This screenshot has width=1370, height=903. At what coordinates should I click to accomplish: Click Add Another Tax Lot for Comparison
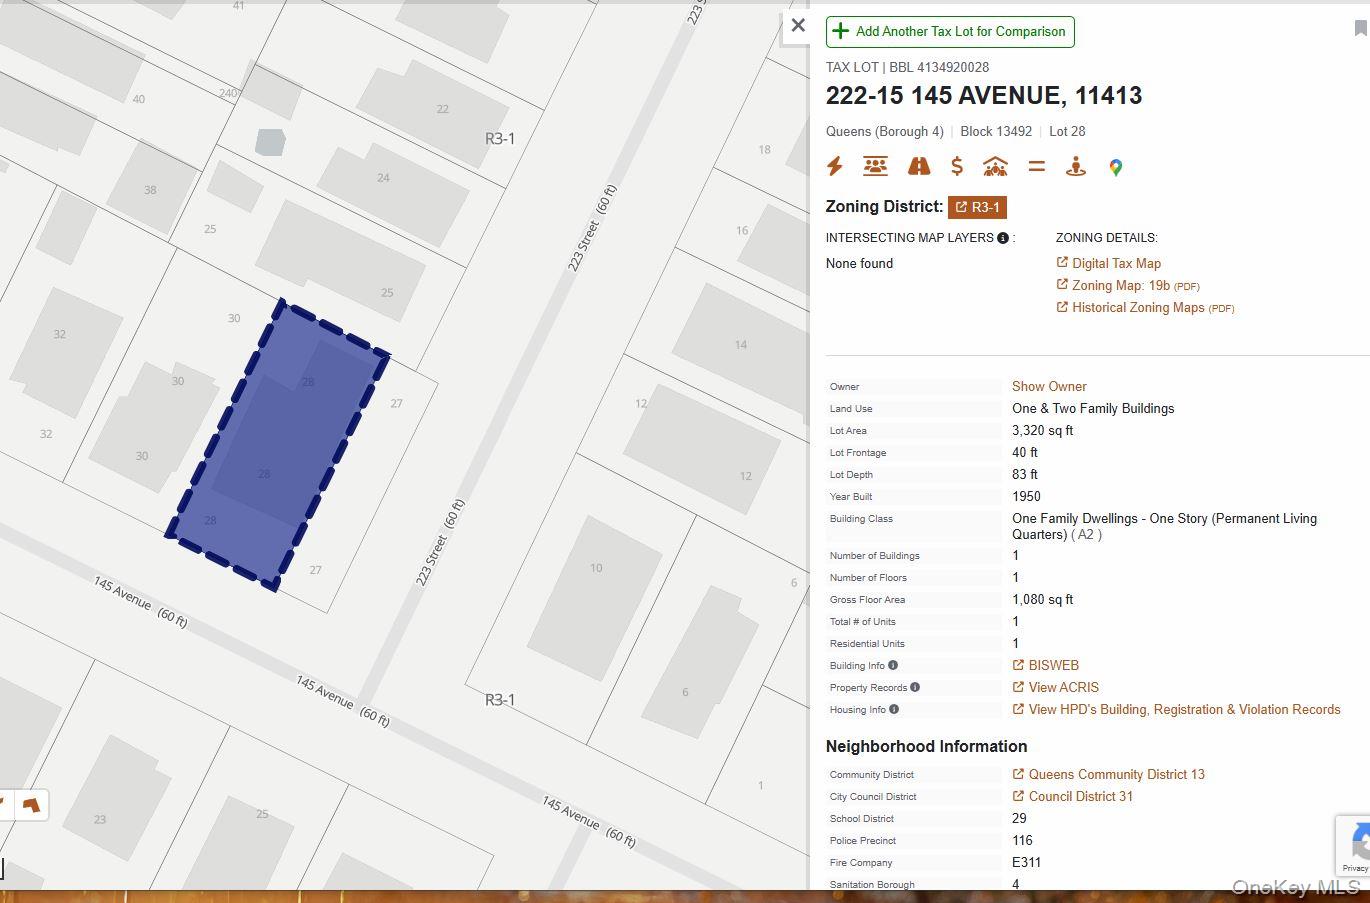pyautogui.click(x=950, y=32)
